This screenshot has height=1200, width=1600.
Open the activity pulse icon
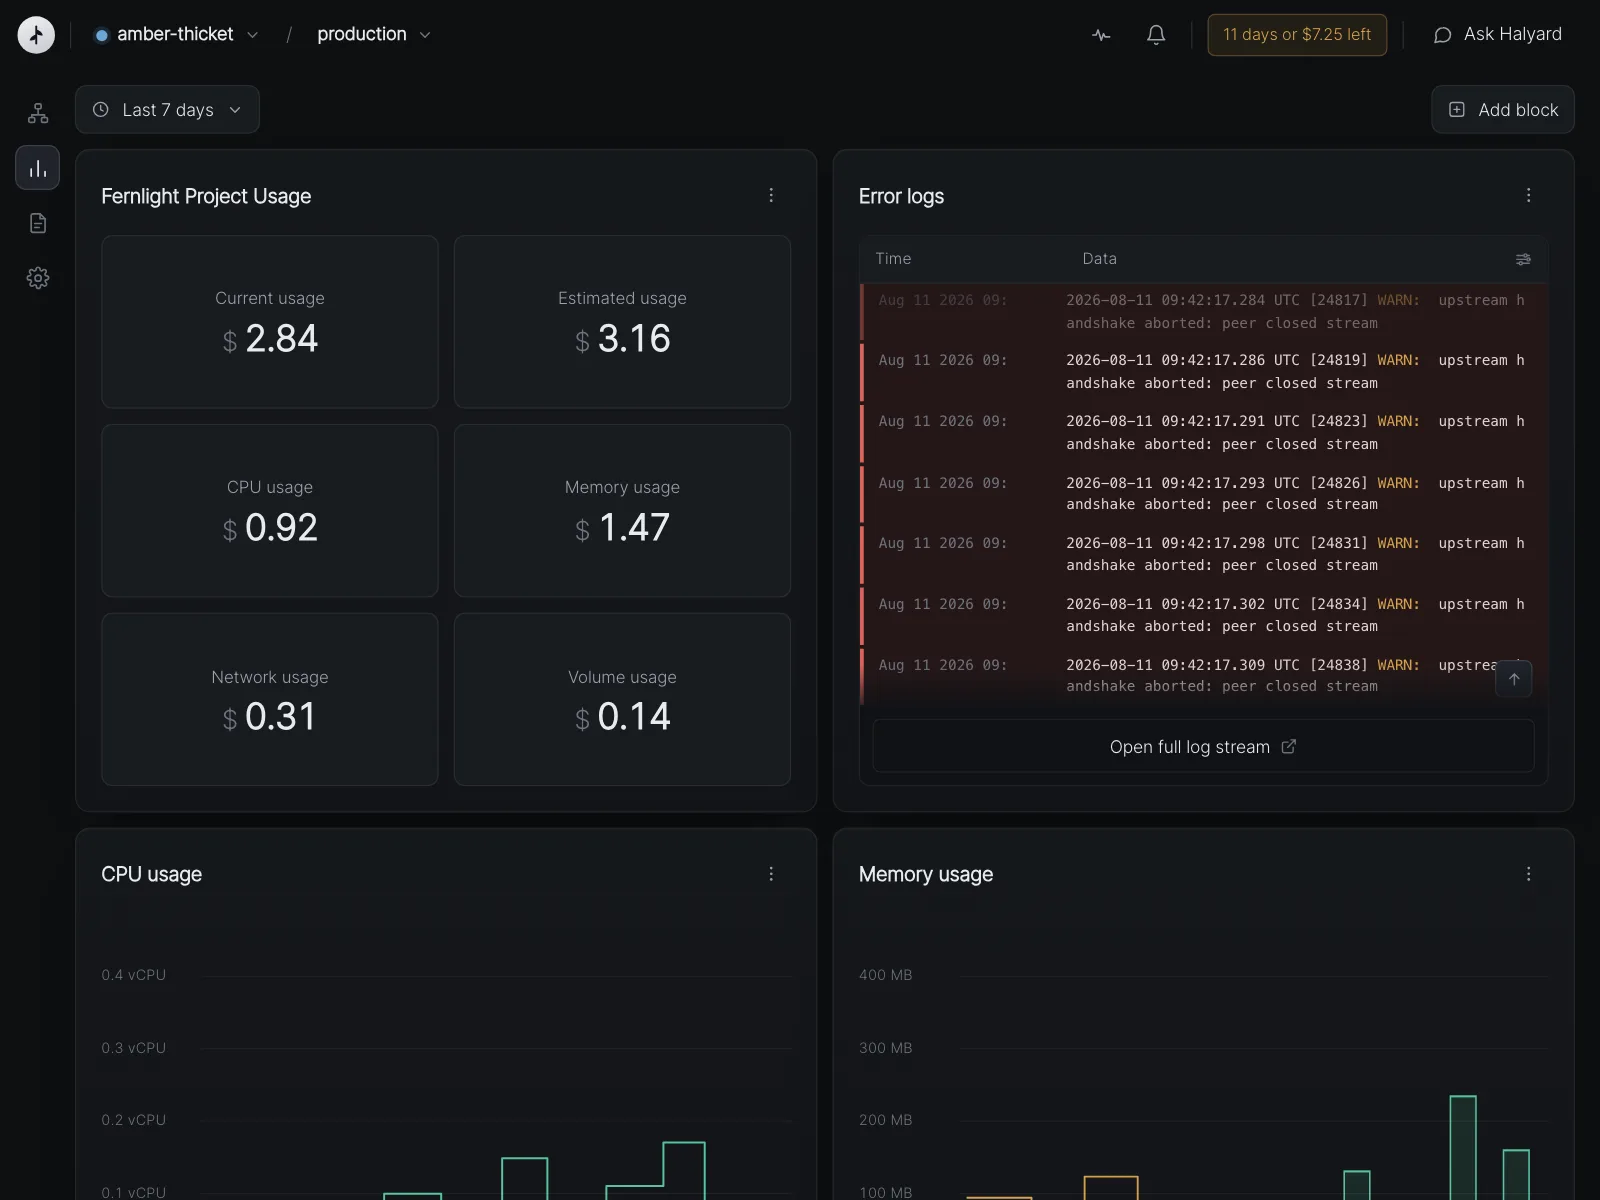point(1101,35)
